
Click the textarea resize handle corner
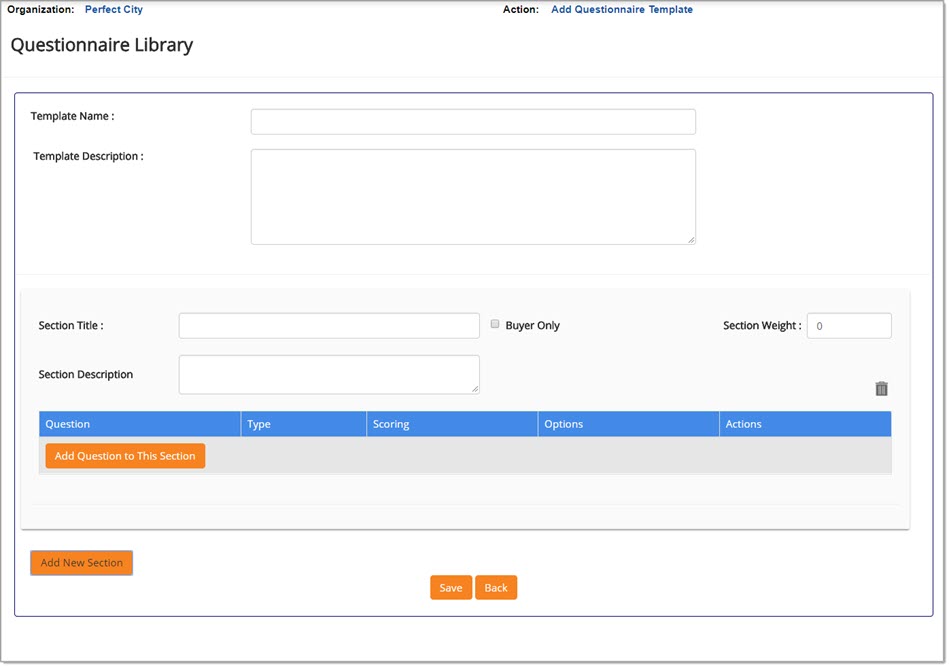(691, 238)
